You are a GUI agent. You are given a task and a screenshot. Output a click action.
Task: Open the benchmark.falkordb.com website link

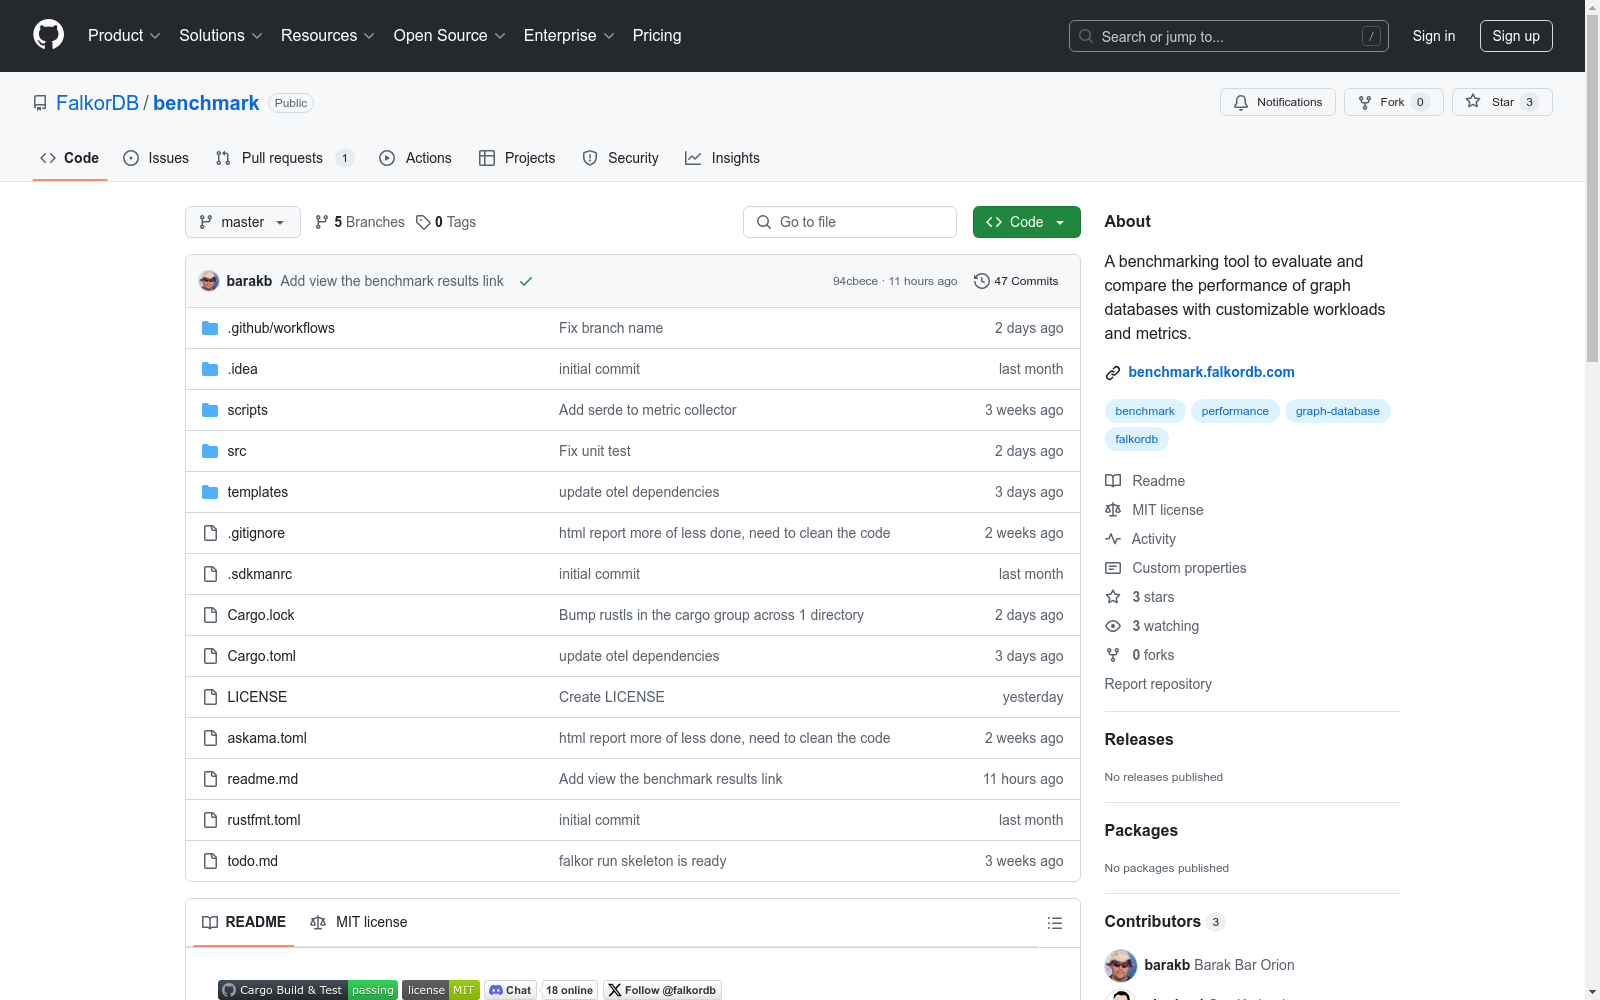(1211, 372)
